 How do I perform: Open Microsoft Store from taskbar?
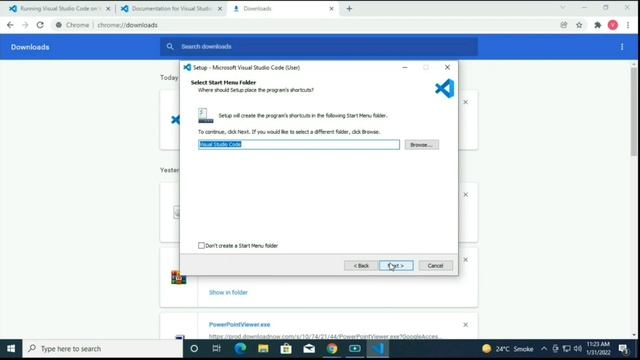(x=286, y=349)
